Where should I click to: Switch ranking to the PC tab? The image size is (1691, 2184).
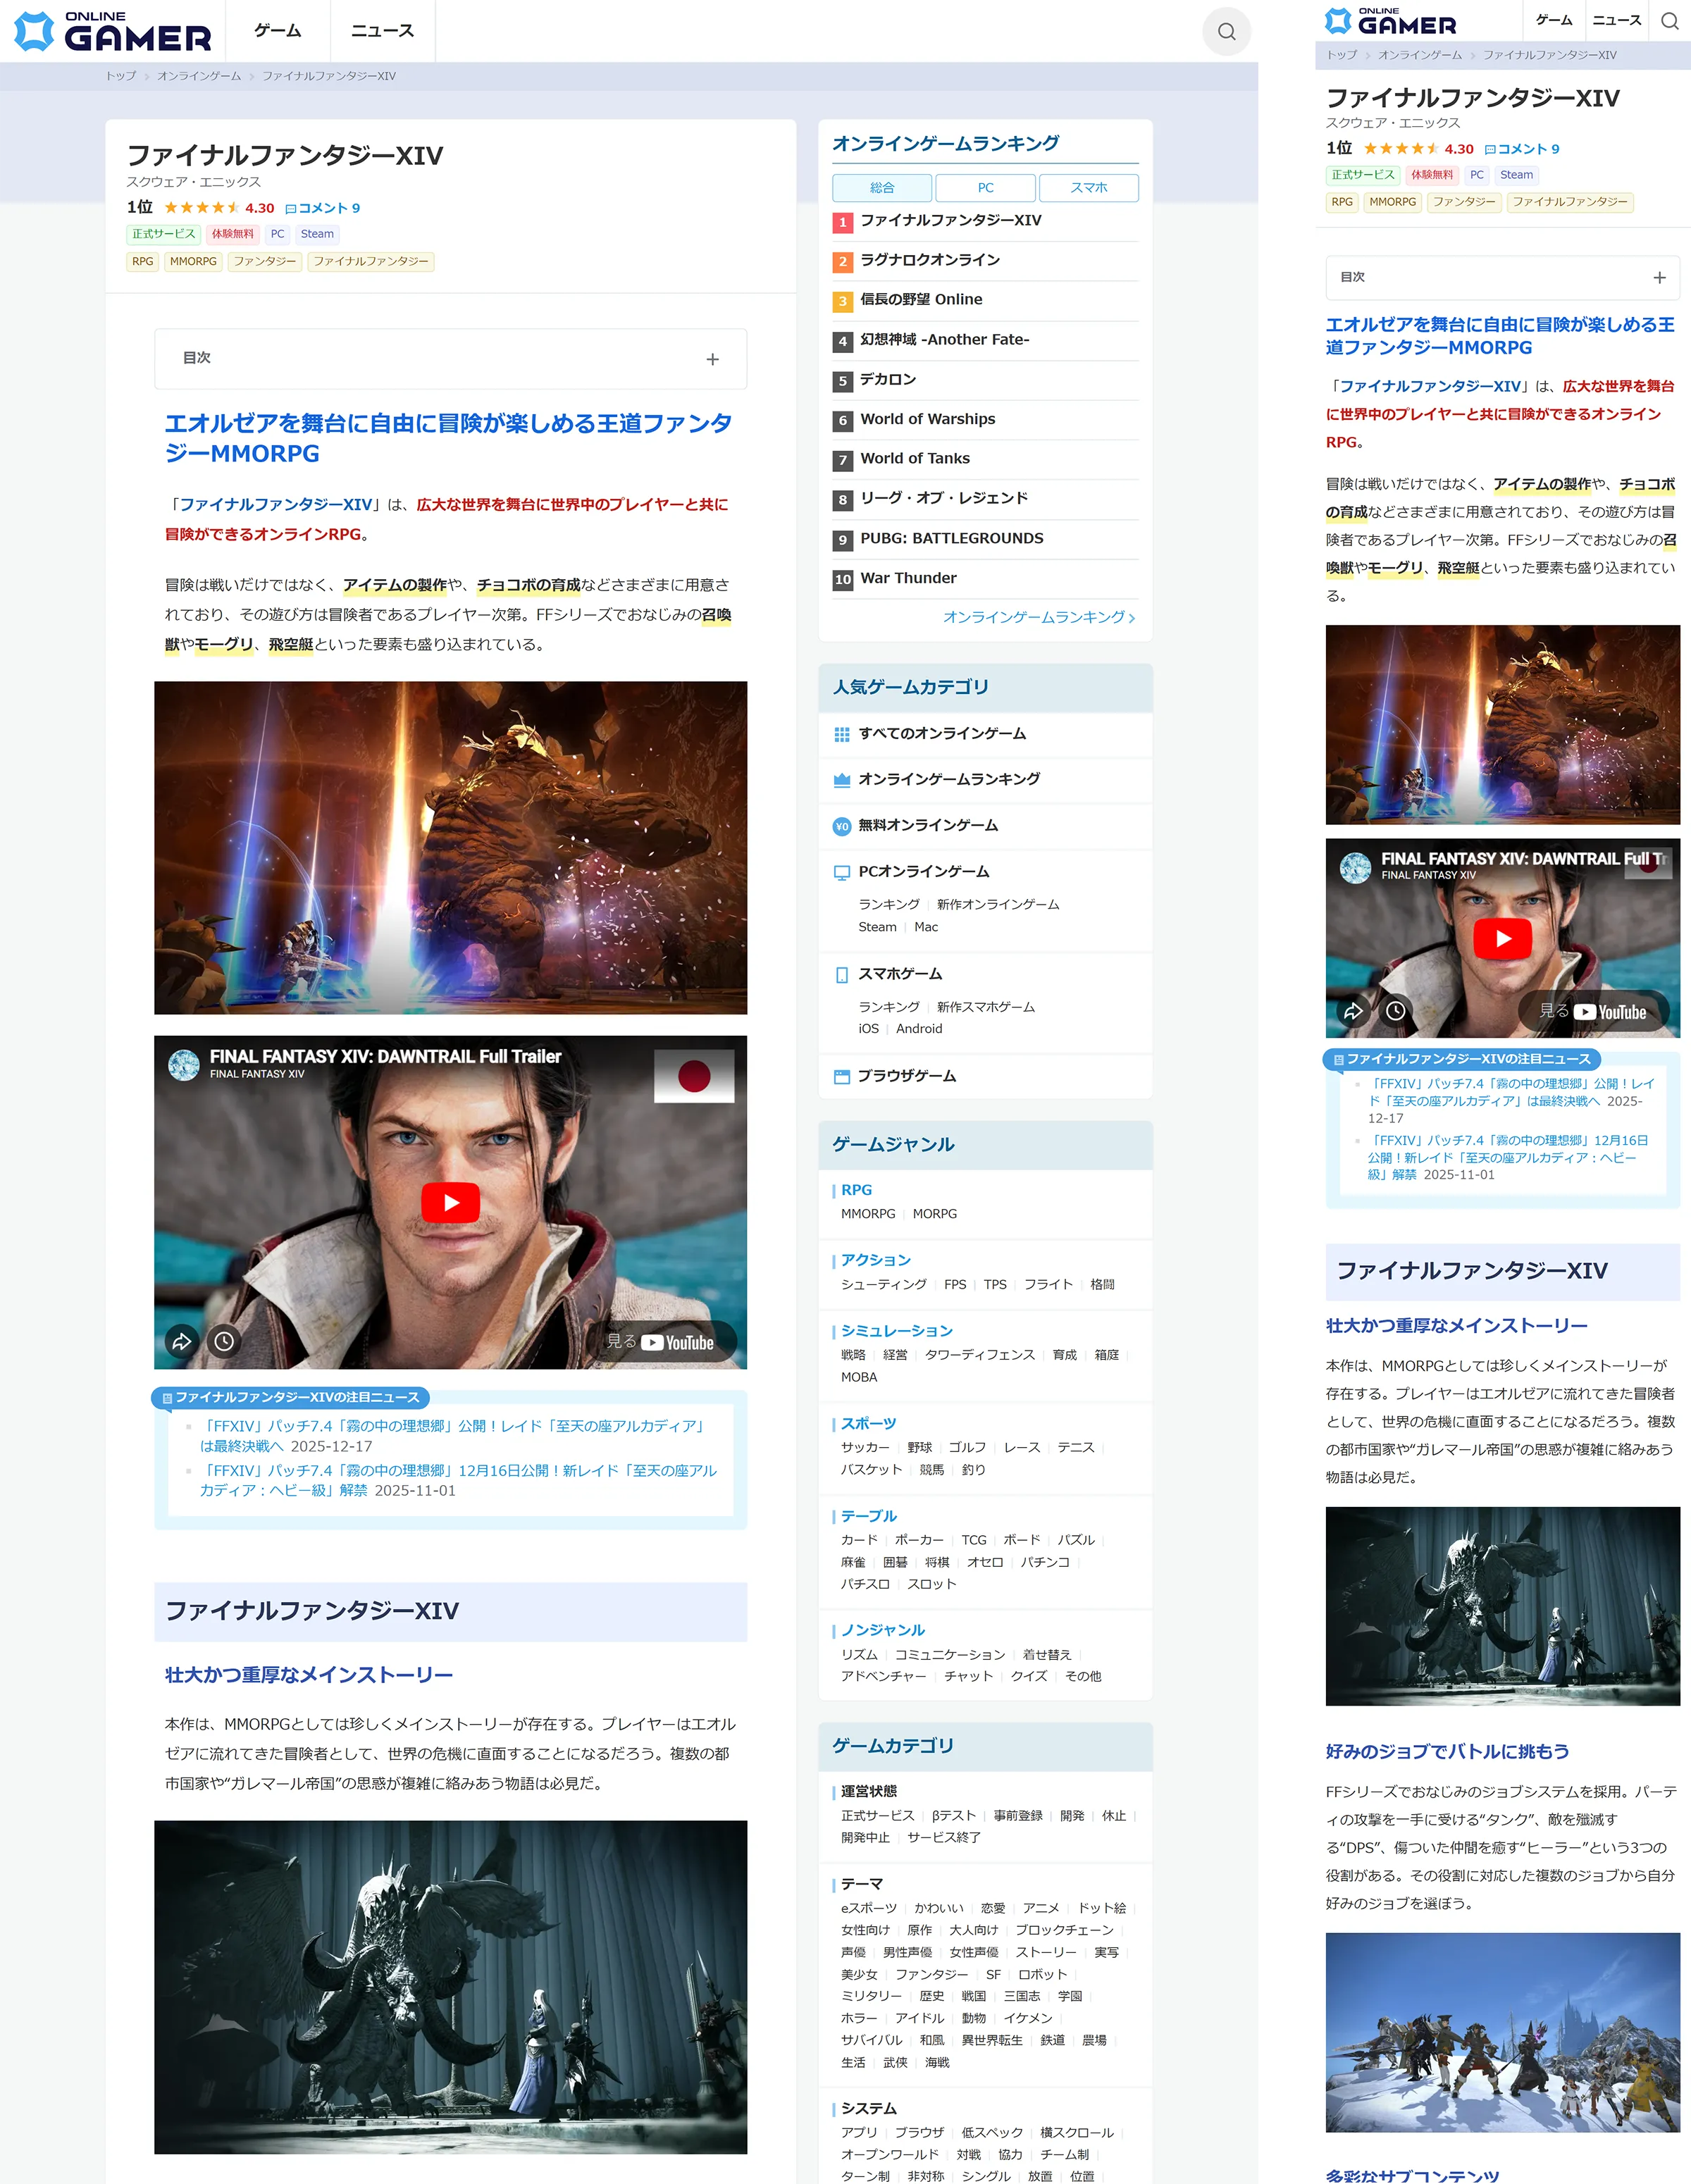click(x=985, y=188)
